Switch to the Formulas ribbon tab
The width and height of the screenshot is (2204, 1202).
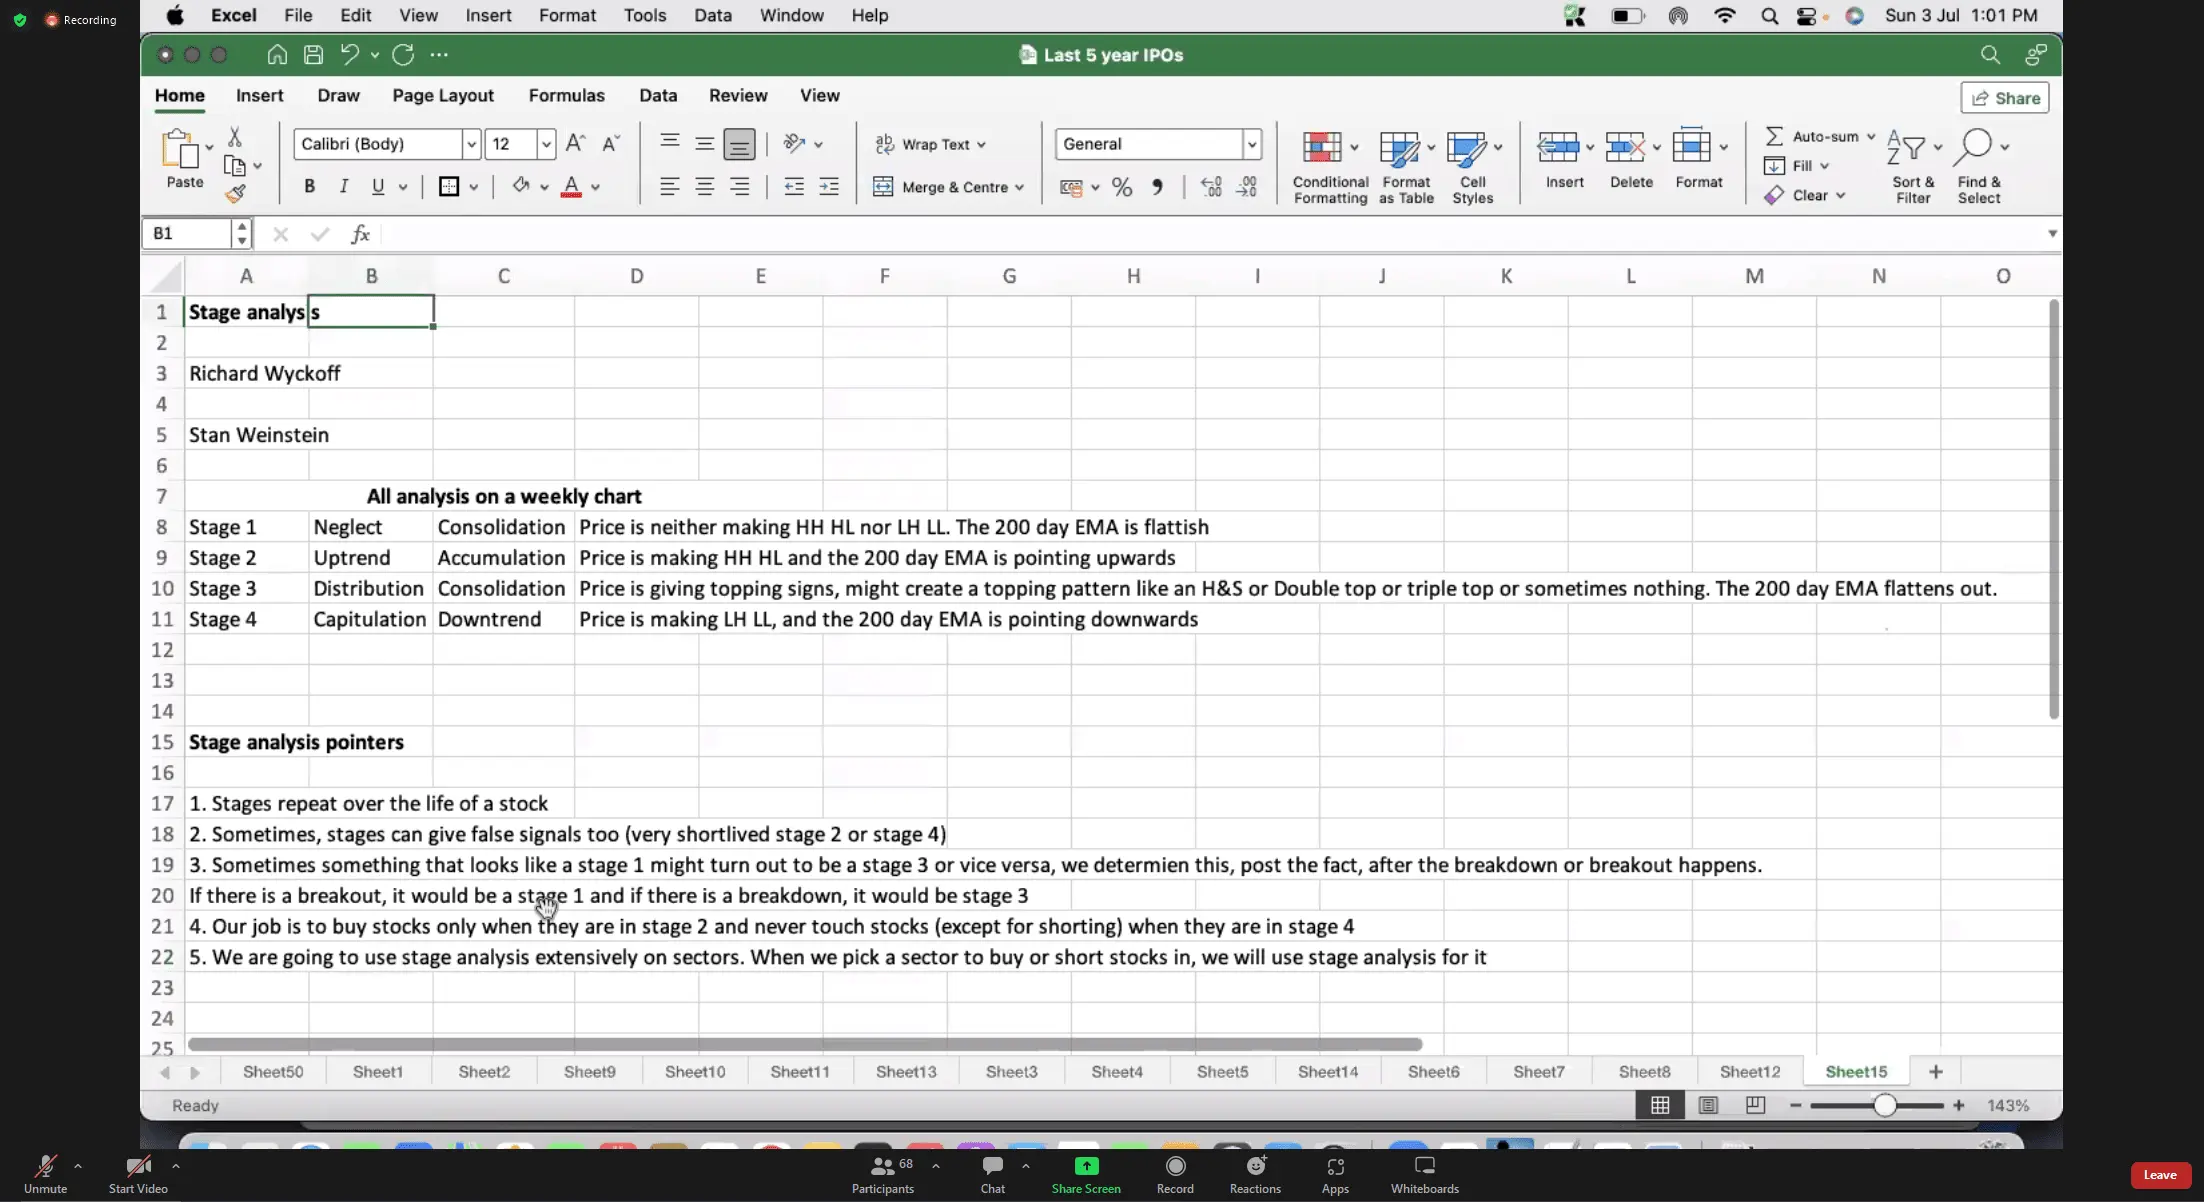(x=566, y=95)
